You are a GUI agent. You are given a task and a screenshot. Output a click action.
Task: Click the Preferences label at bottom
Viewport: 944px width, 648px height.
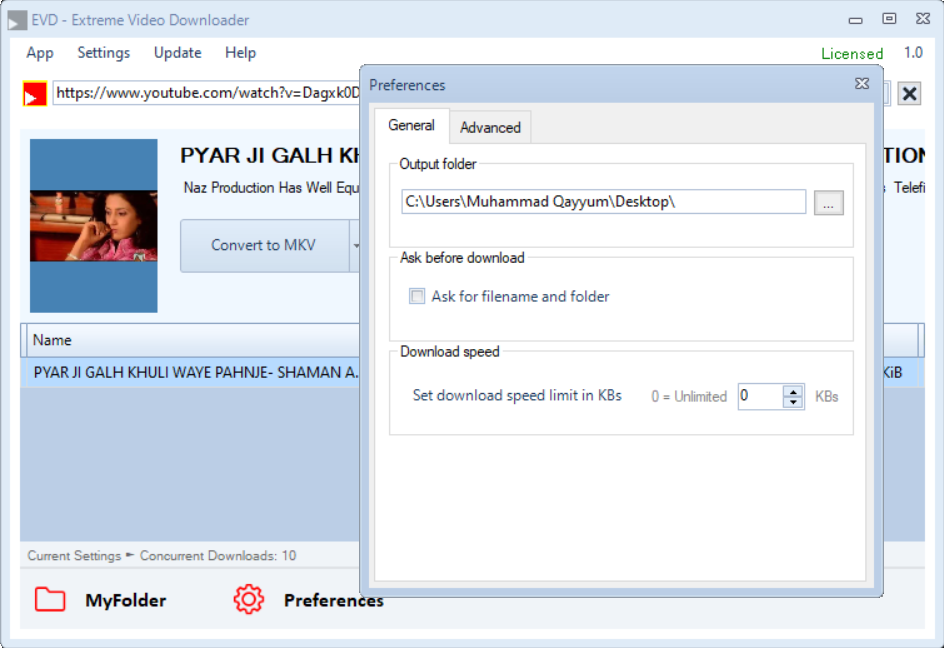pyautogui.click(x=334, y=600)
